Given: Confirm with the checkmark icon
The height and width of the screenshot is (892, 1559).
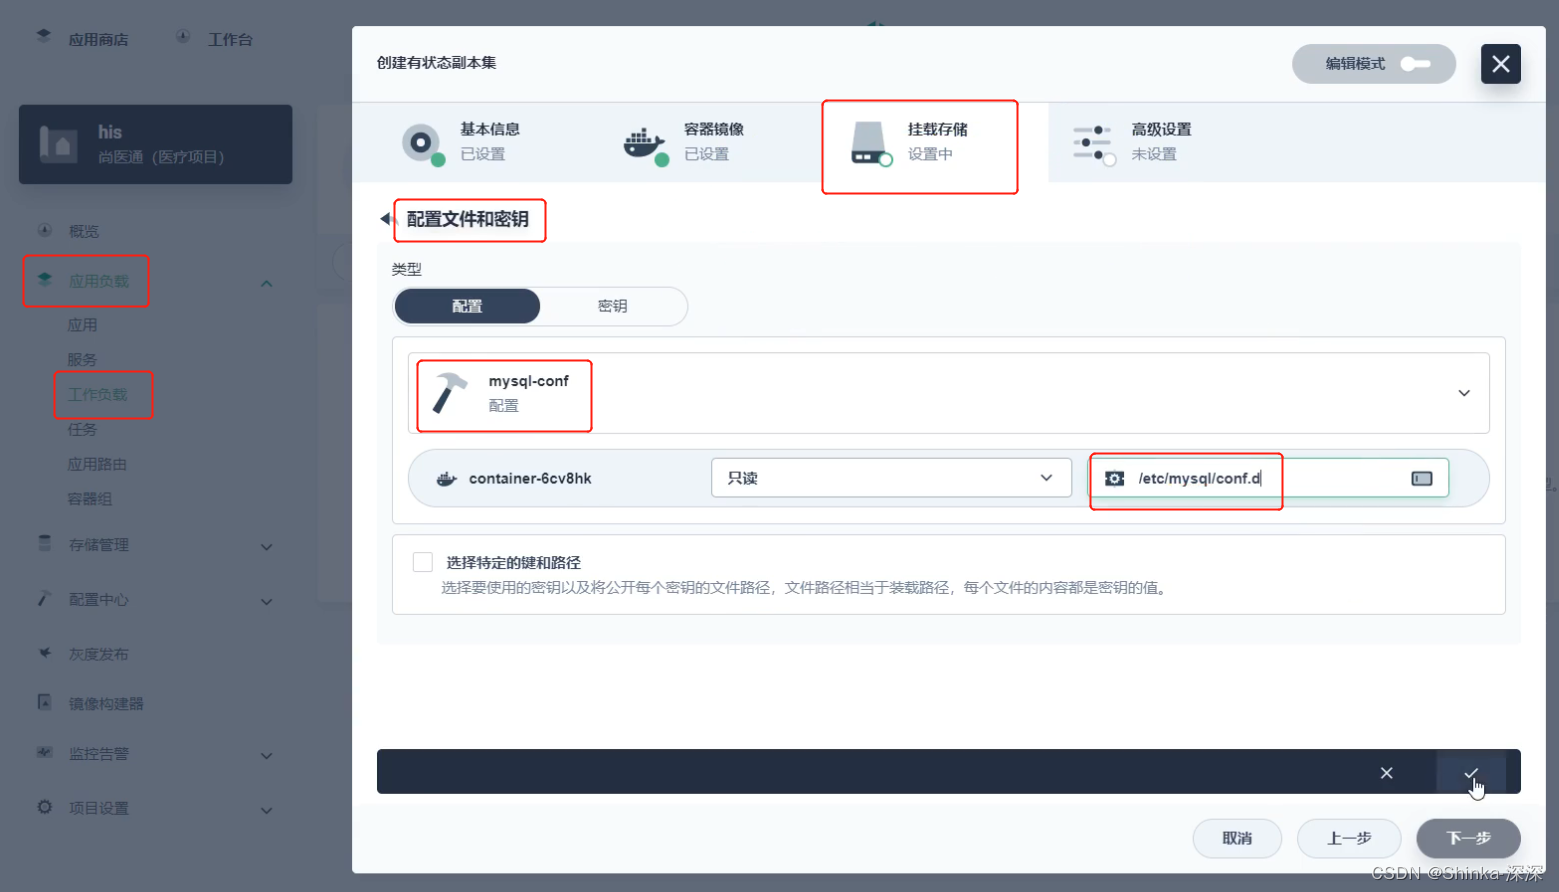Looking at the screenshot, I should [1471, 773].
